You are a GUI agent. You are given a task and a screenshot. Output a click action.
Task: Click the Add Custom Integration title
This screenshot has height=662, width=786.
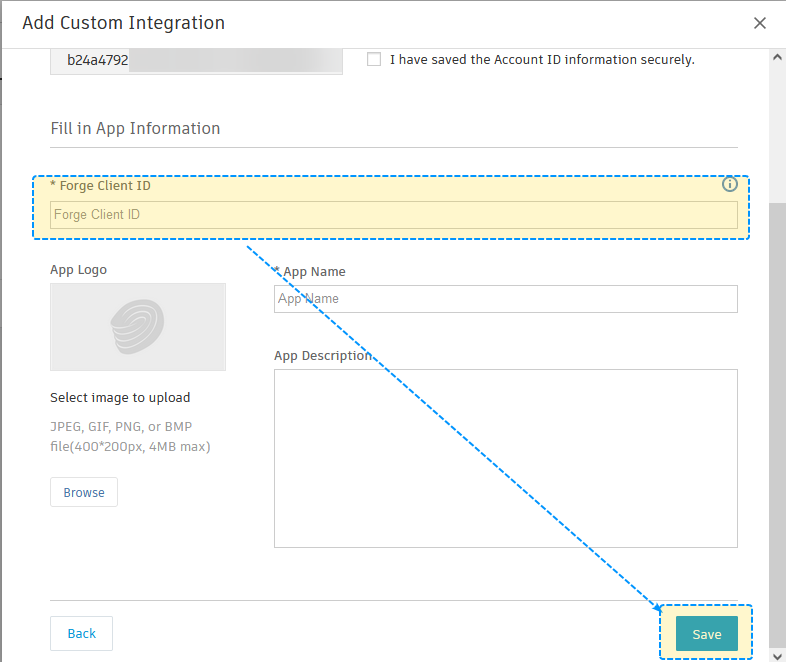pos(123,23)
